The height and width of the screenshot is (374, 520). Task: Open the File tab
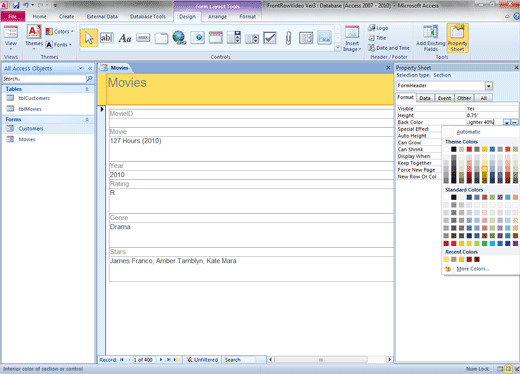coord(13,16)
